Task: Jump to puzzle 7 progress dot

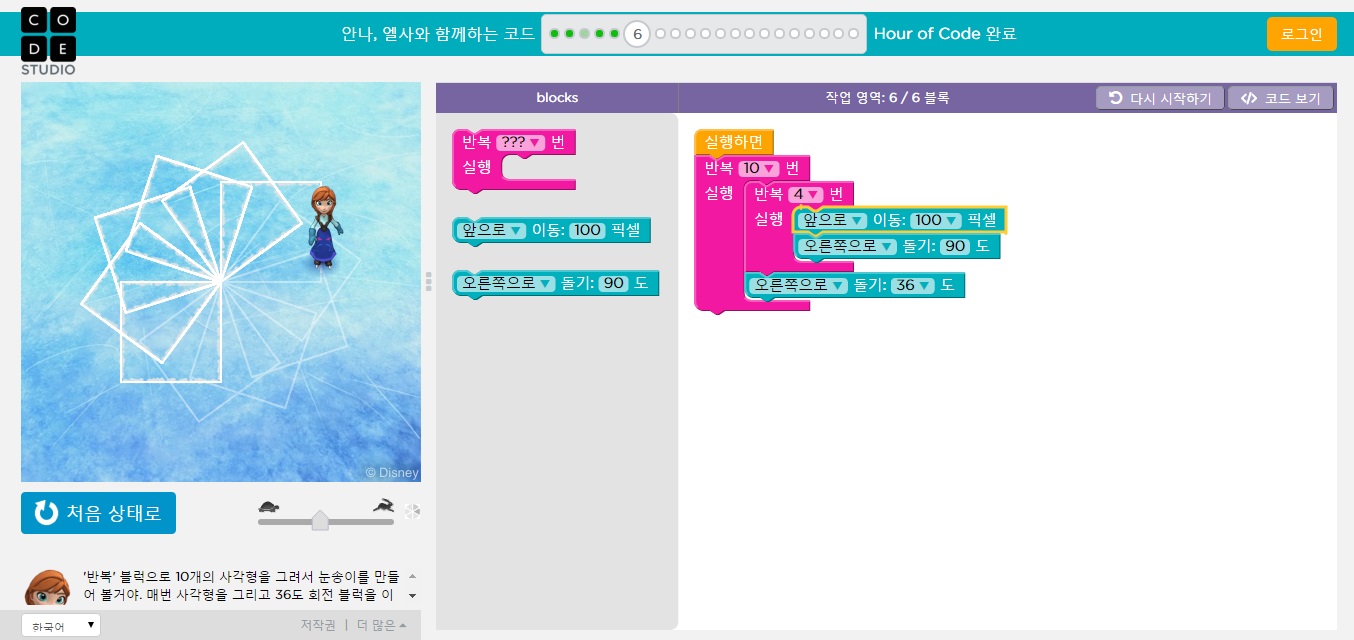Action: (x=660, y=34)
